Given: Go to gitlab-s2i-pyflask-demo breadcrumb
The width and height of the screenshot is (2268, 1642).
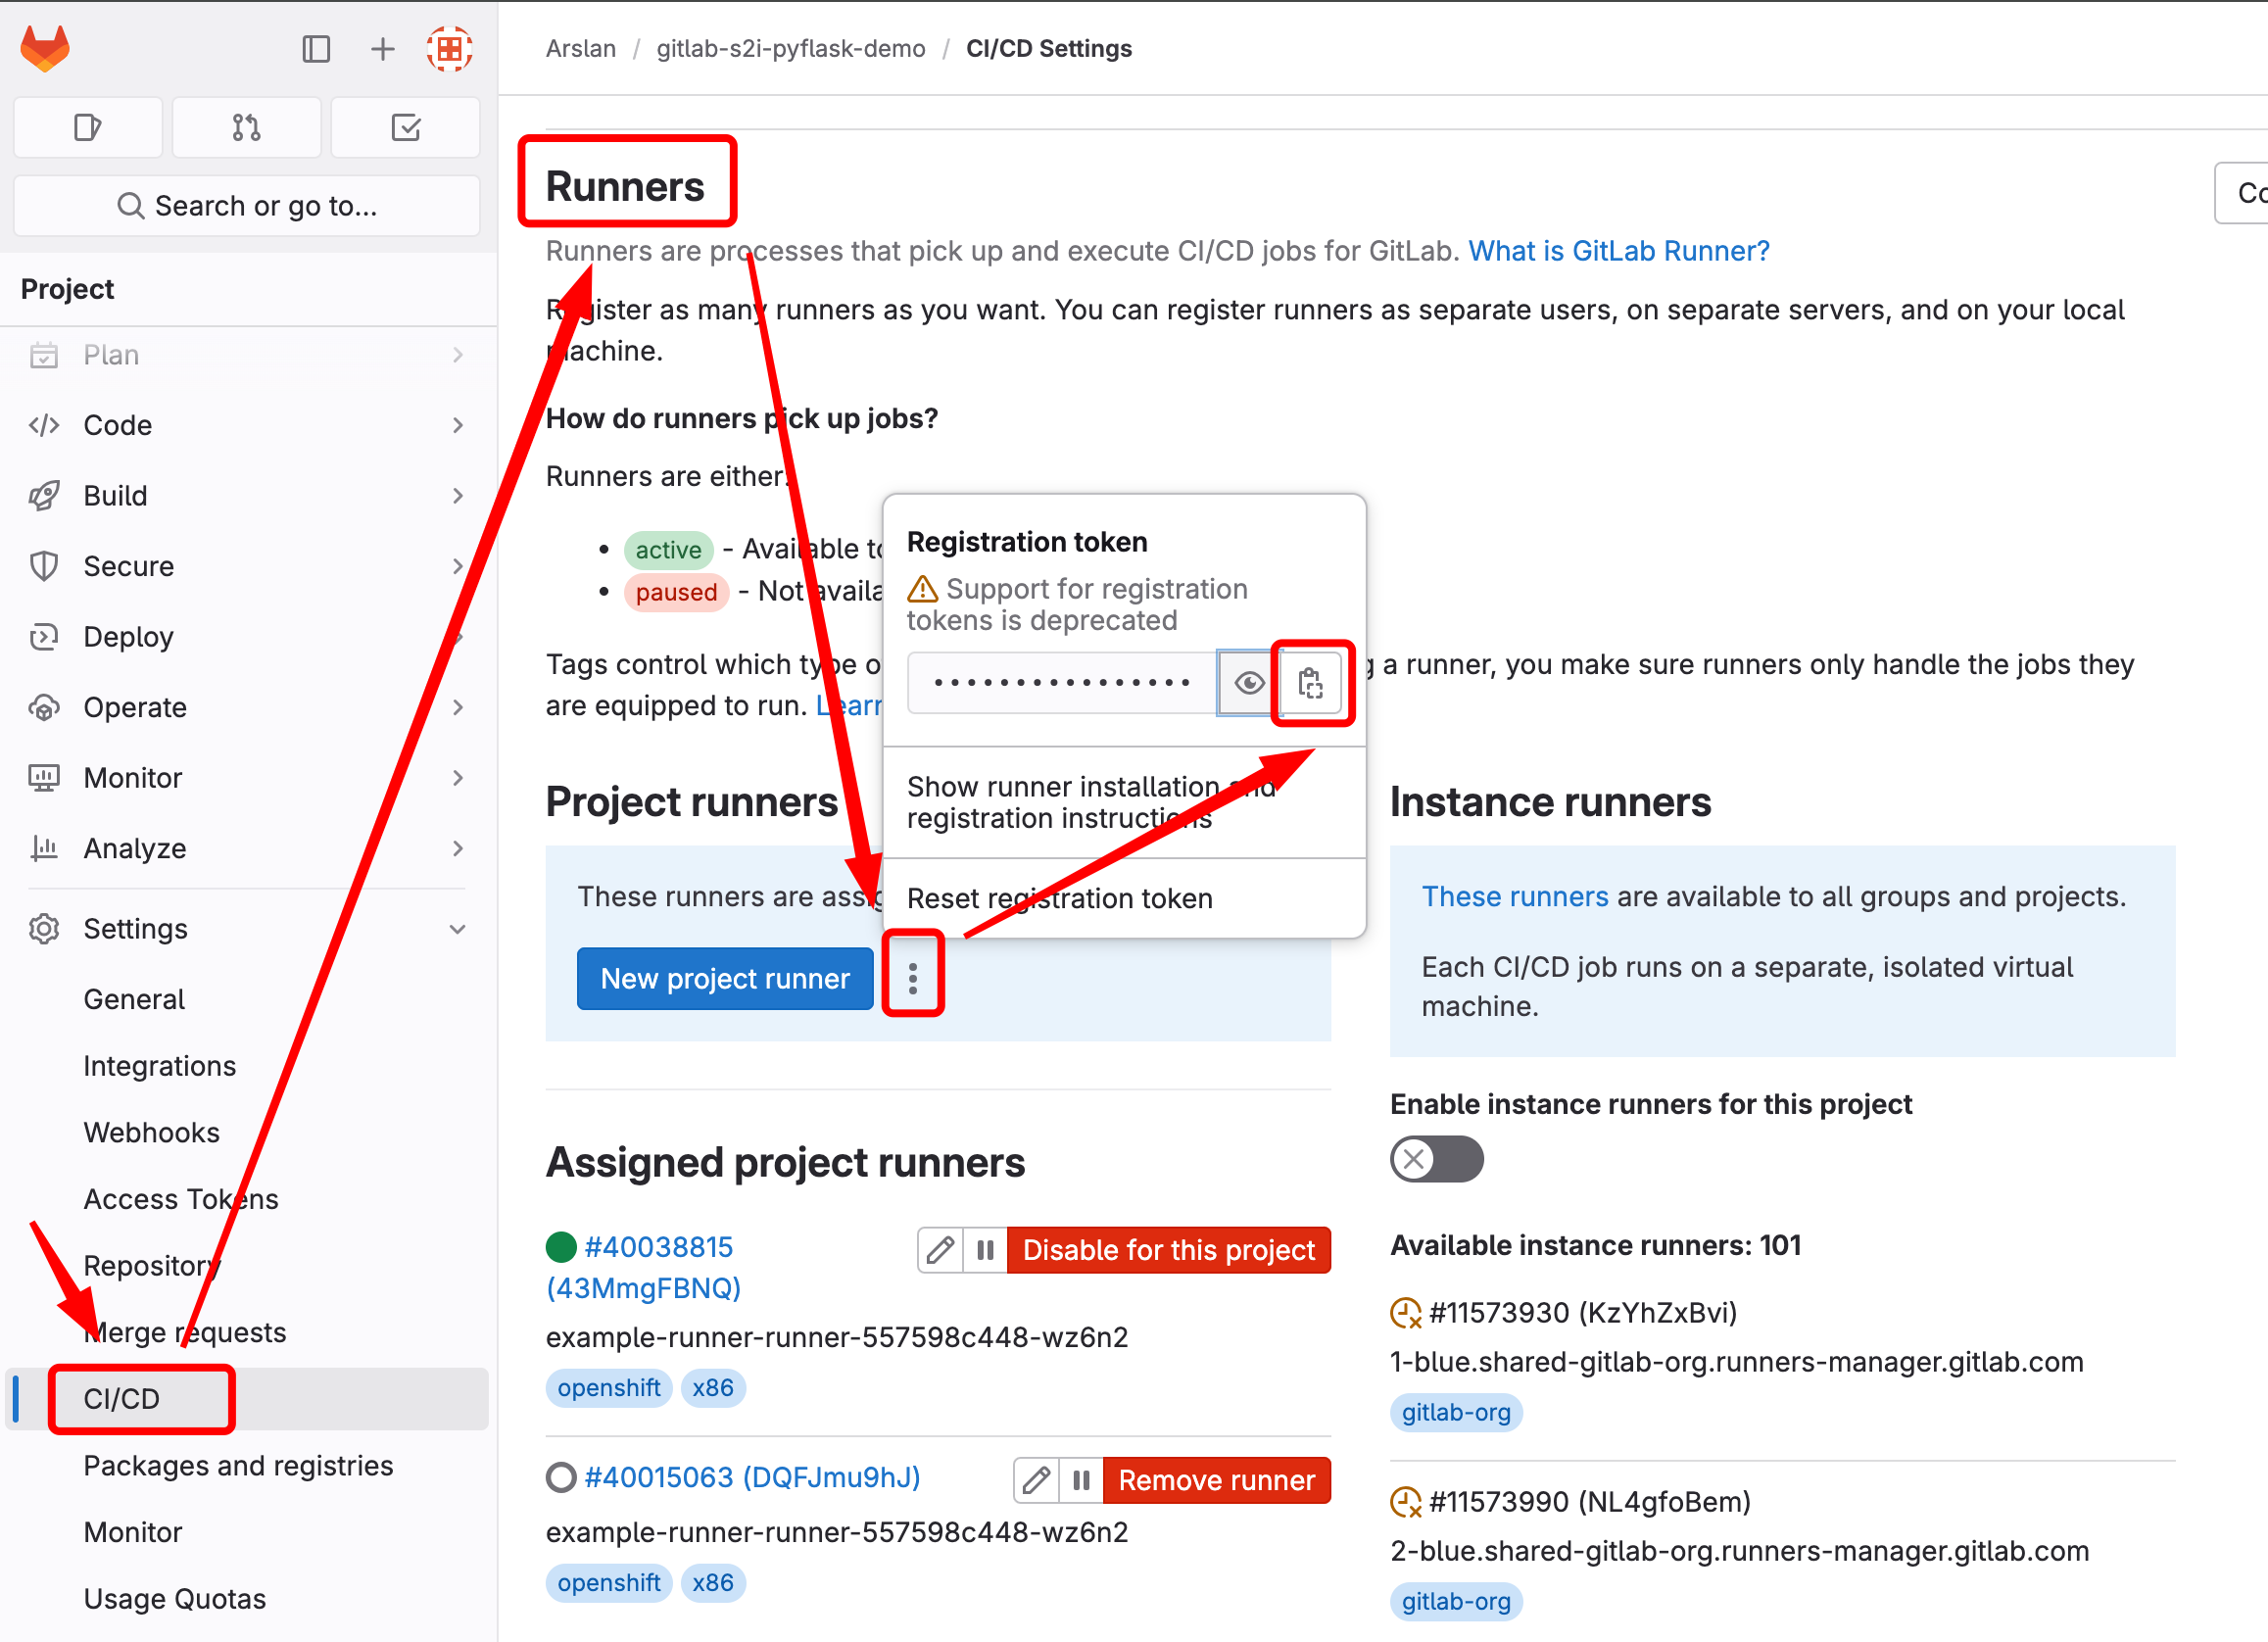Looking at the screenshot, I should (x=791, y=49).
